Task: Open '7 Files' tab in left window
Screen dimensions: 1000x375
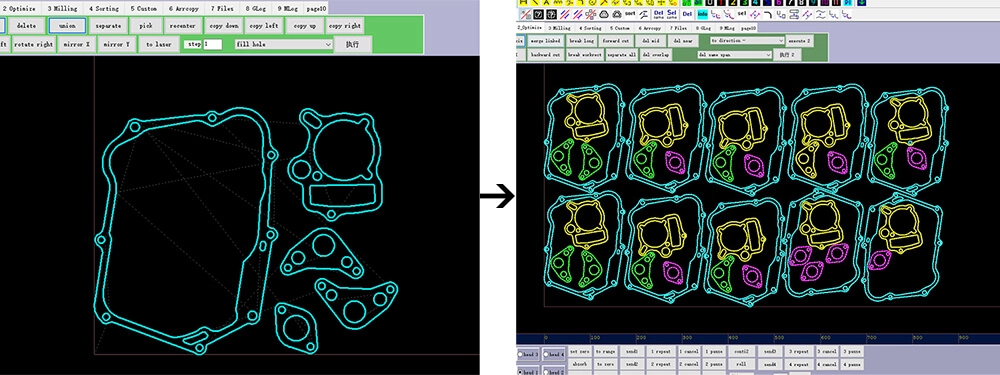Action: 222,9
